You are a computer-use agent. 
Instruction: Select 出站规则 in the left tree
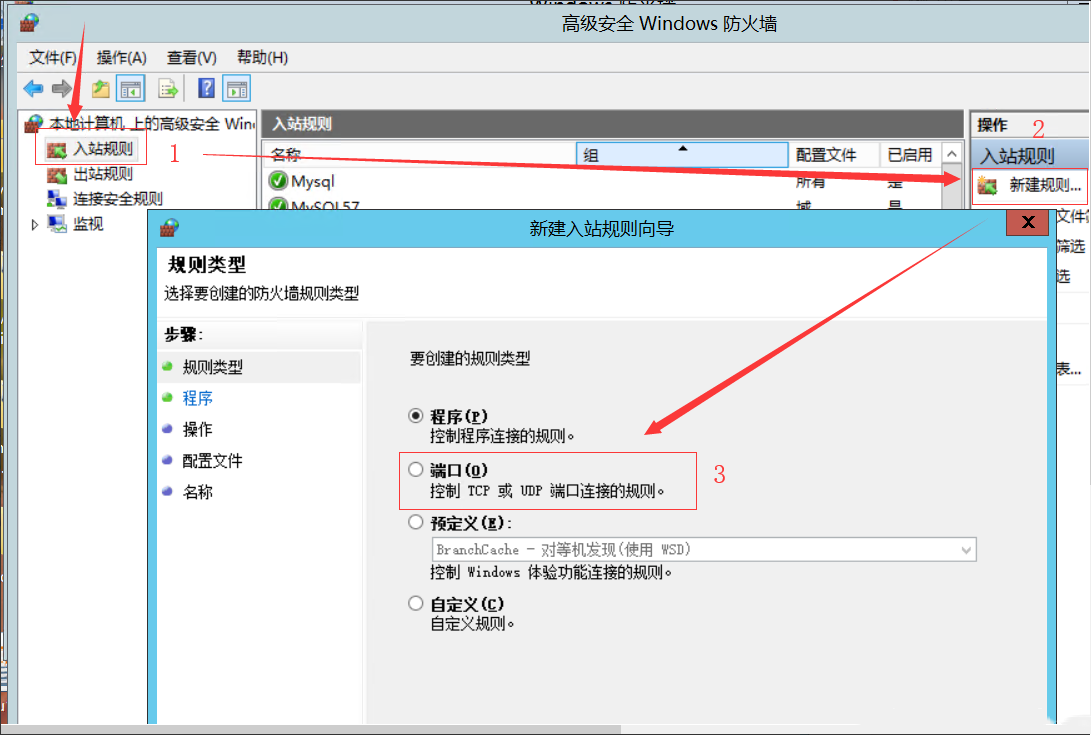click(x=102, y=174)
